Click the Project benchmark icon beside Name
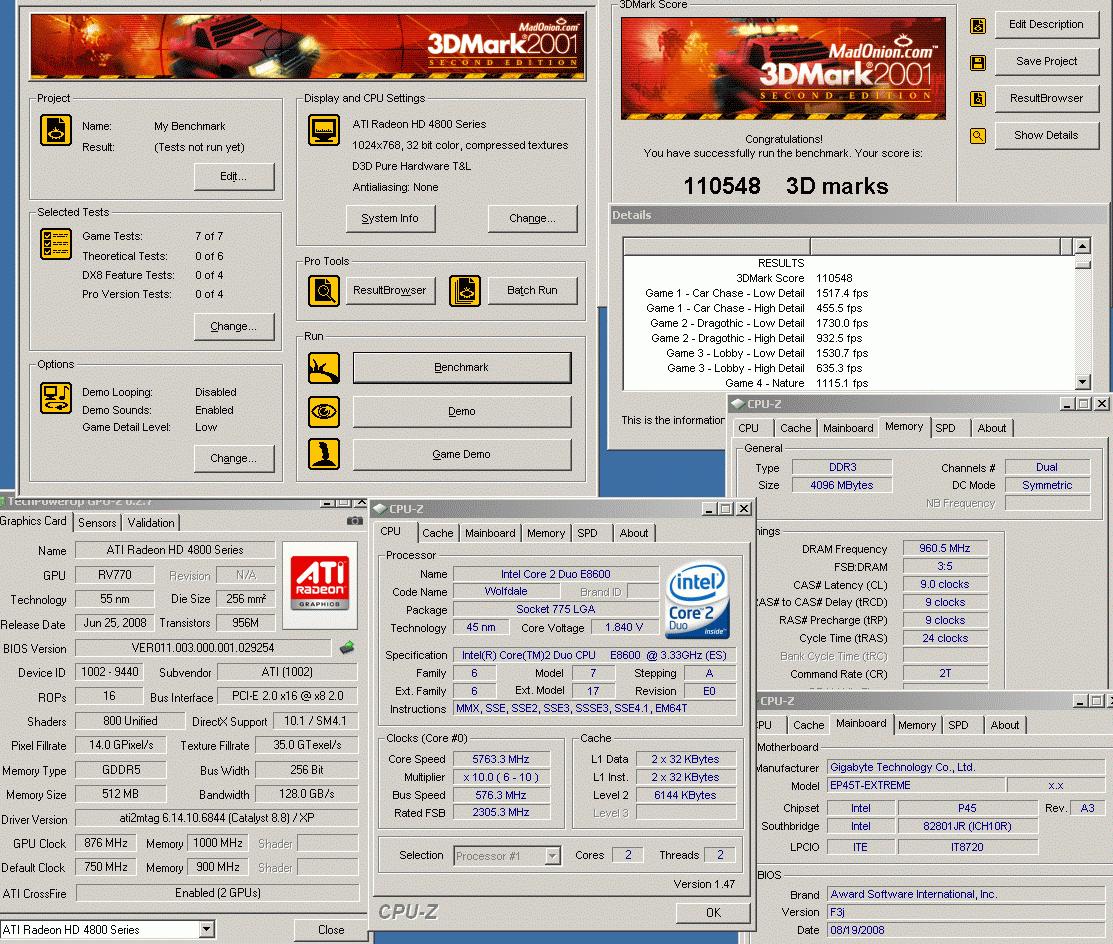The image size is (1113, 944). click(x=55, y=130)
